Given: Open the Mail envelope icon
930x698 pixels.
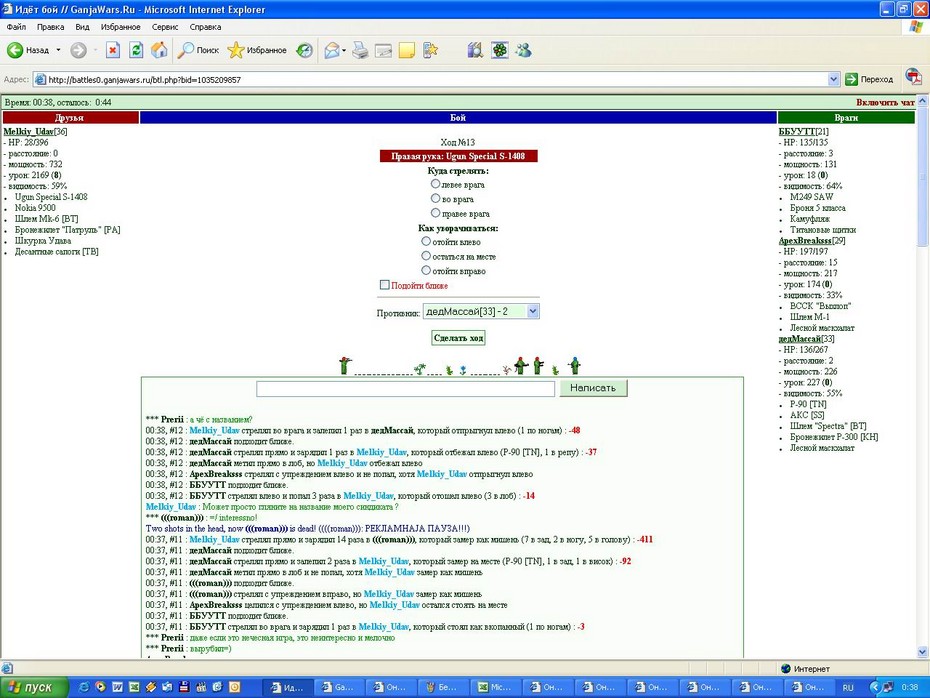Looking at the screenshot, I should pos(332,50).
